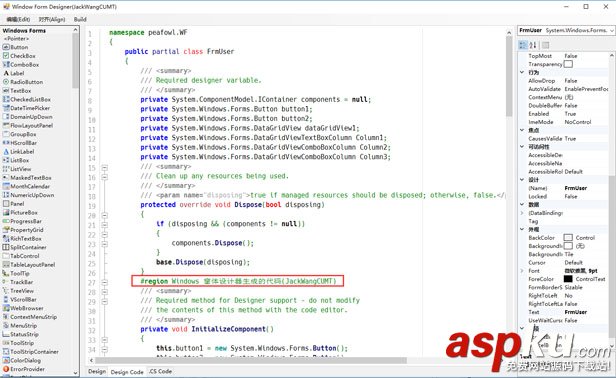Select the MaskedTextBox control icon

tap(6, 178)
